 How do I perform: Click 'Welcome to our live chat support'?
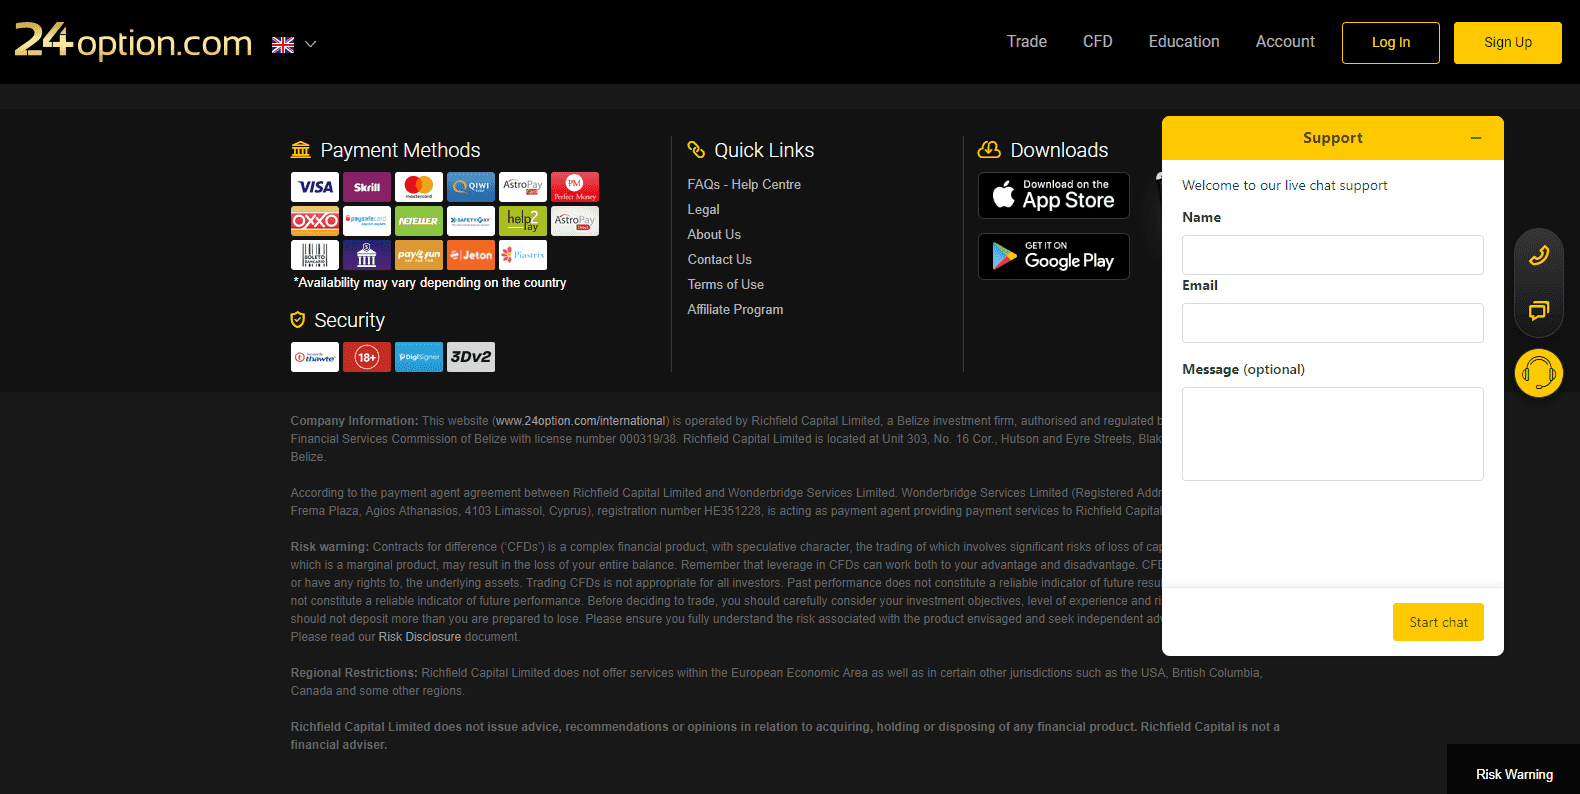[1285, 185]
